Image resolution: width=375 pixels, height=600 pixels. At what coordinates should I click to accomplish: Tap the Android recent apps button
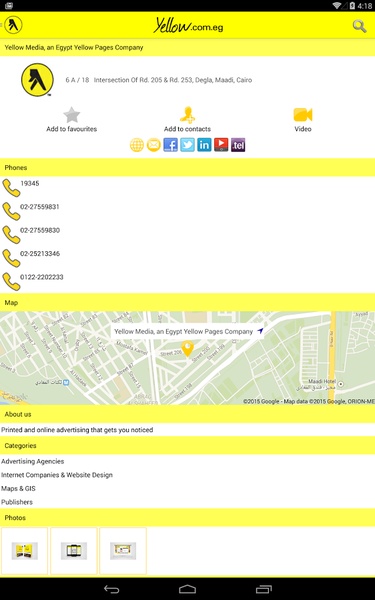[x=264, y=589]
